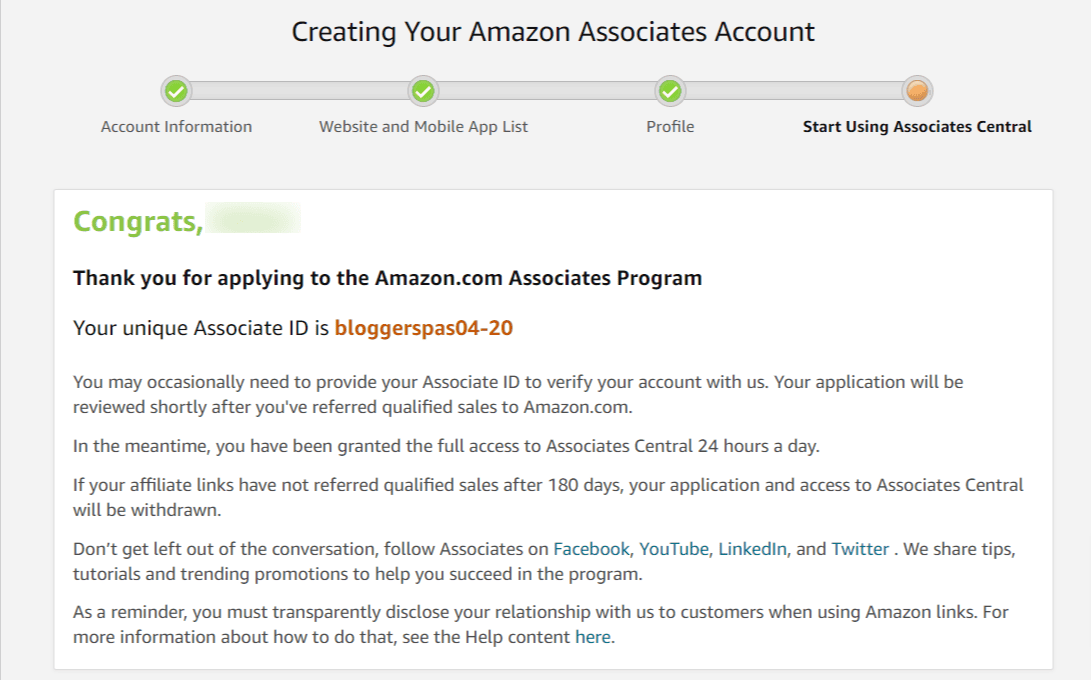
Task: Switch to the Profile step
Action: tap(669, 126)
